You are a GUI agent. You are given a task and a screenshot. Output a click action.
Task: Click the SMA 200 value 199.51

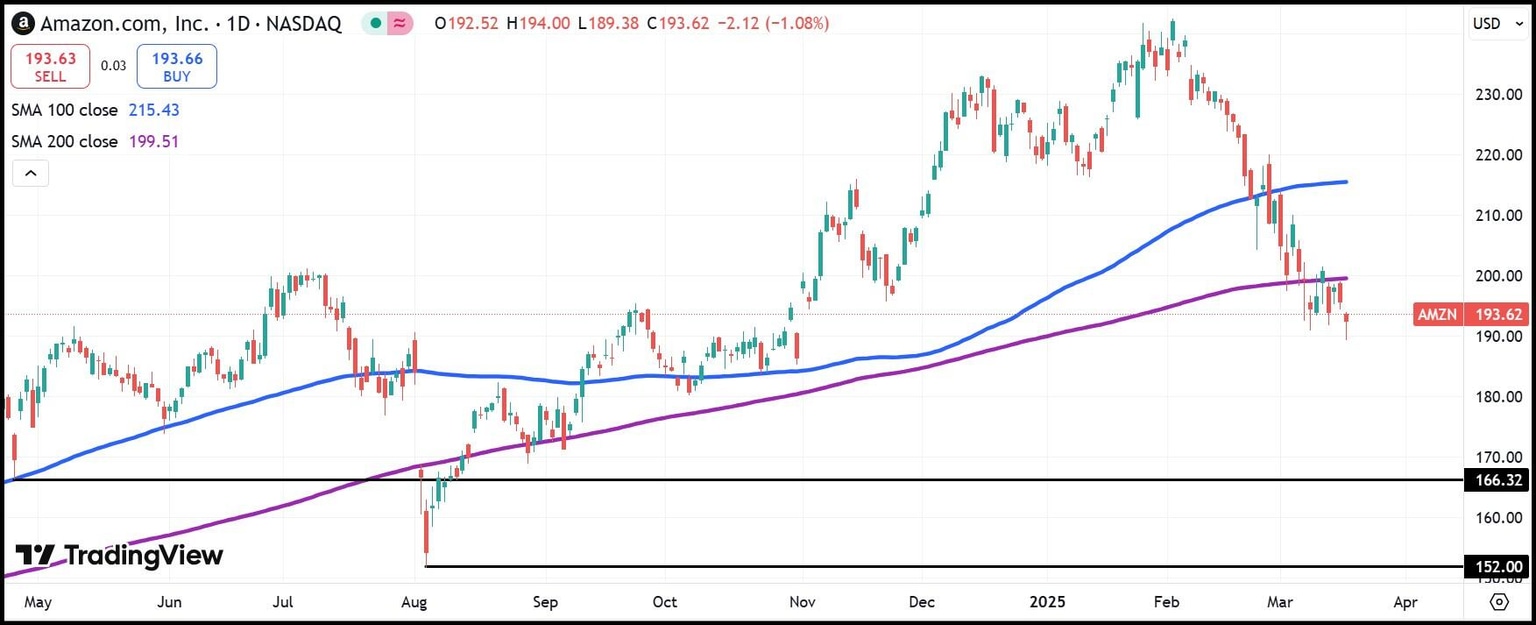click(154, 142)
